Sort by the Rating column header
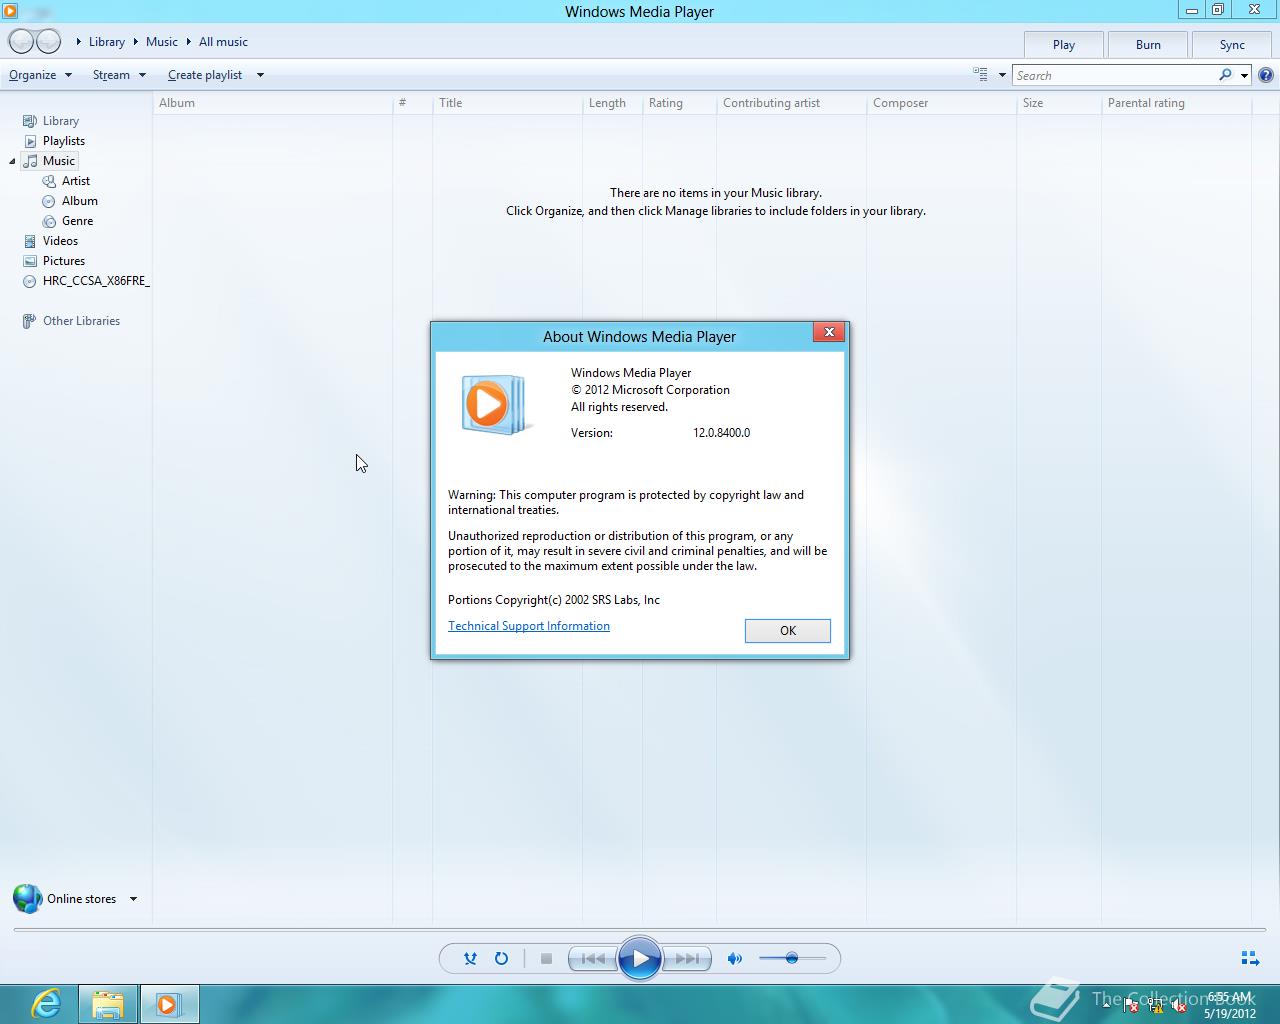Screen dimensions: 1280x1024 pyautogui.click(x=679, y=103)
